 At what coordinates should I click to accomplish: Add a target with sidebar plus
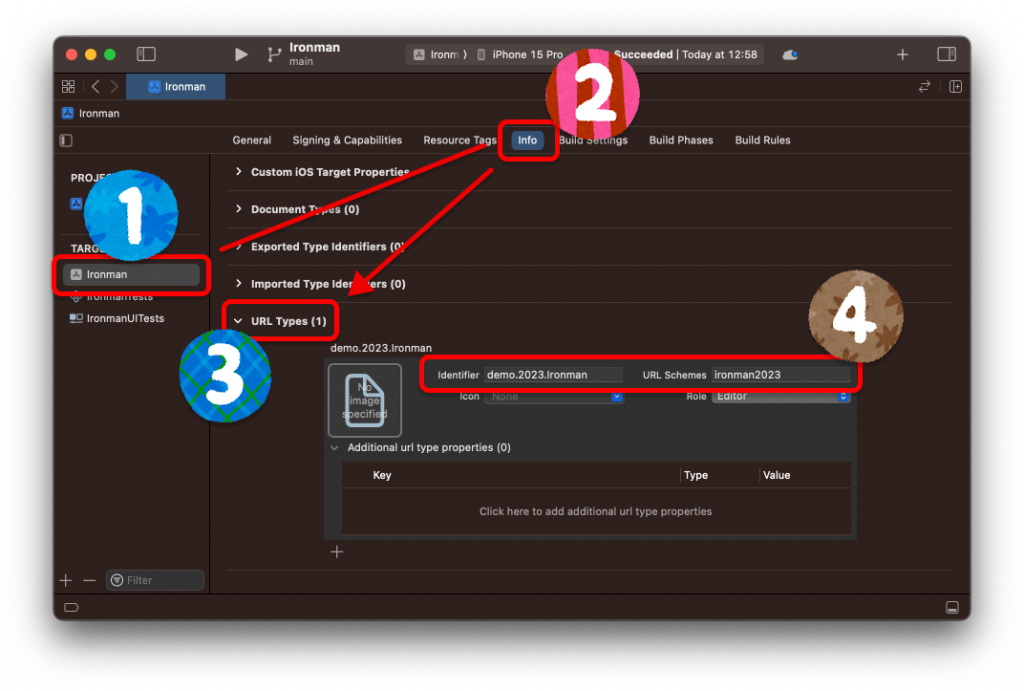point(65,580)
